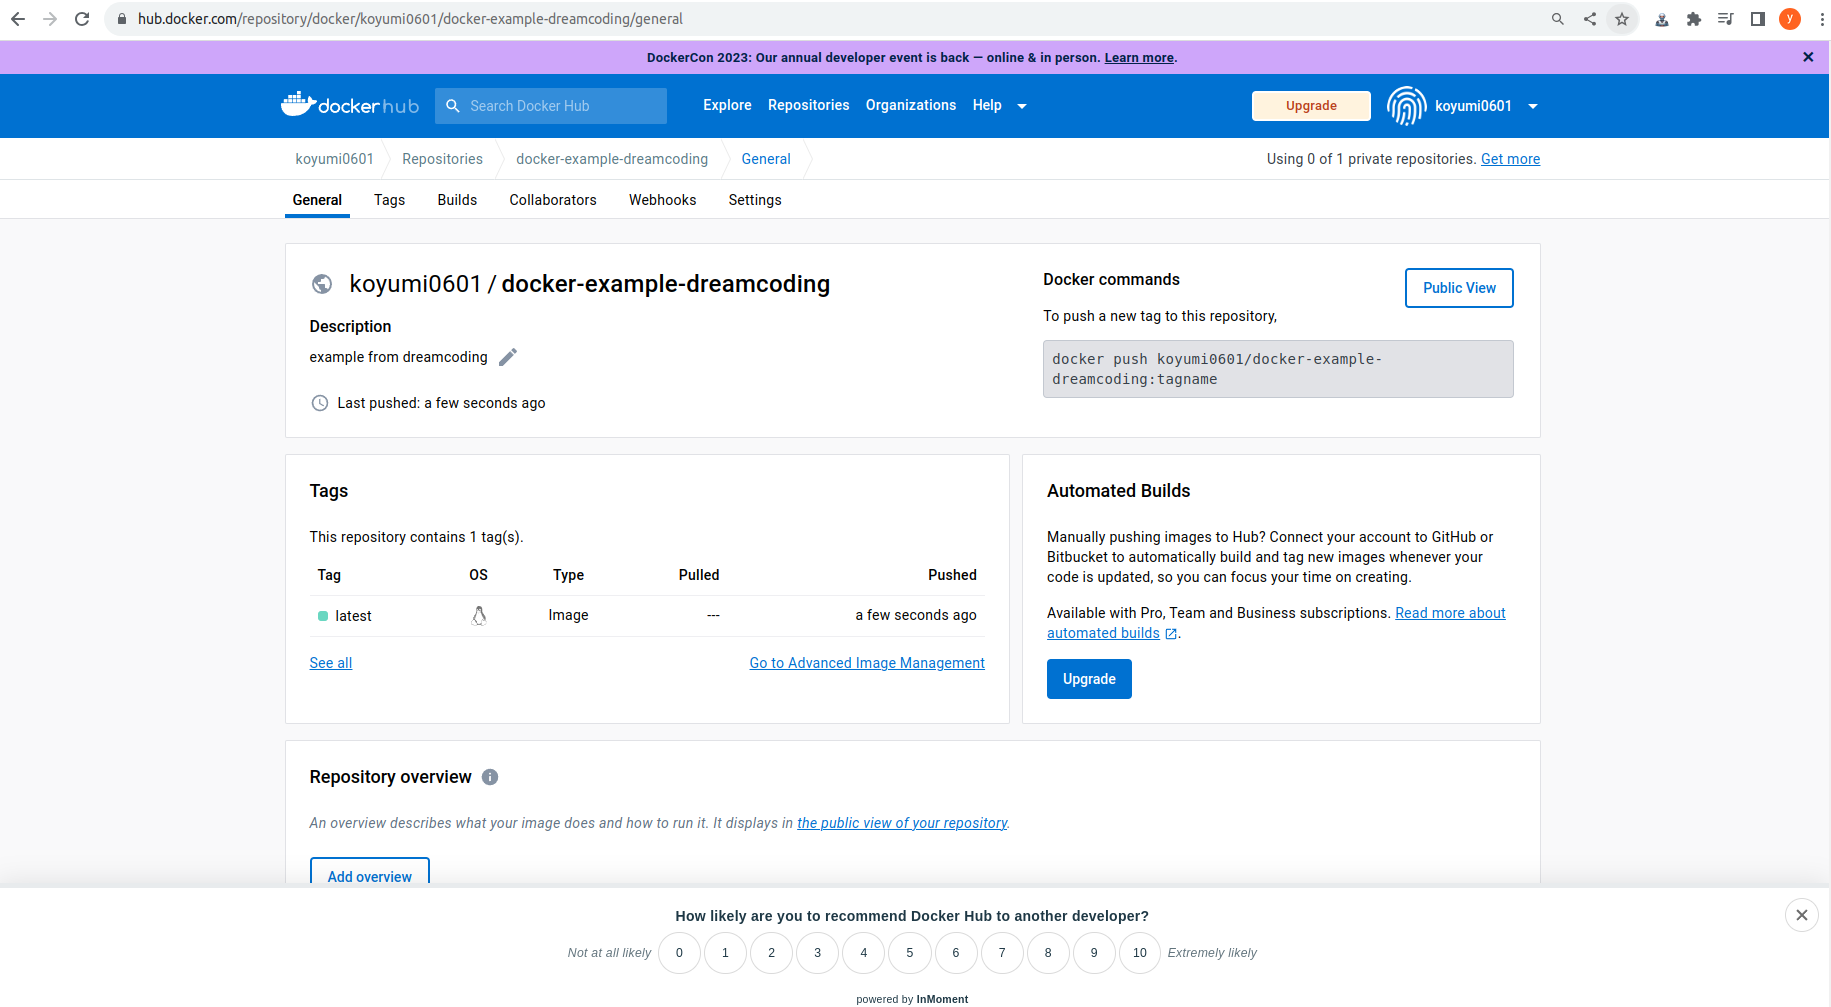The width and height of the screenshot is (1831, 1007).
Task: Open the repository Settings tab
Action: tap(755, 200)
